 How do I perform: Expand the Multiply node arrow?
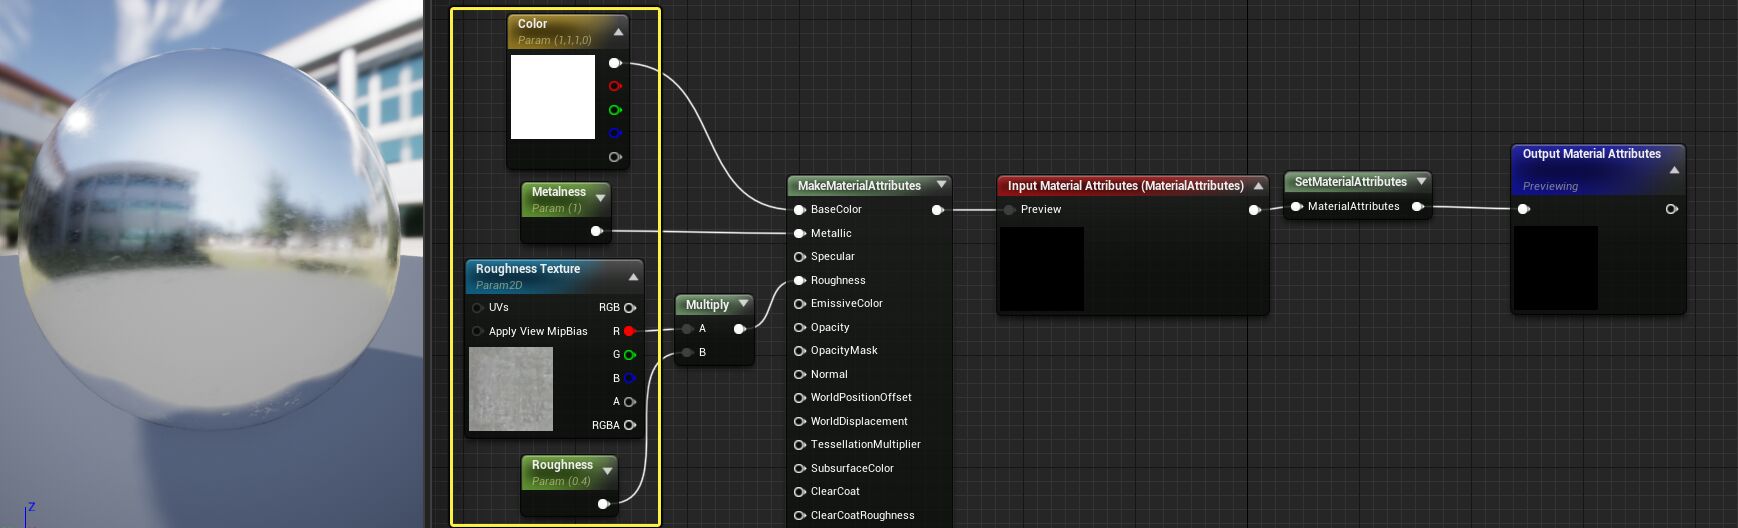point(743,304)
